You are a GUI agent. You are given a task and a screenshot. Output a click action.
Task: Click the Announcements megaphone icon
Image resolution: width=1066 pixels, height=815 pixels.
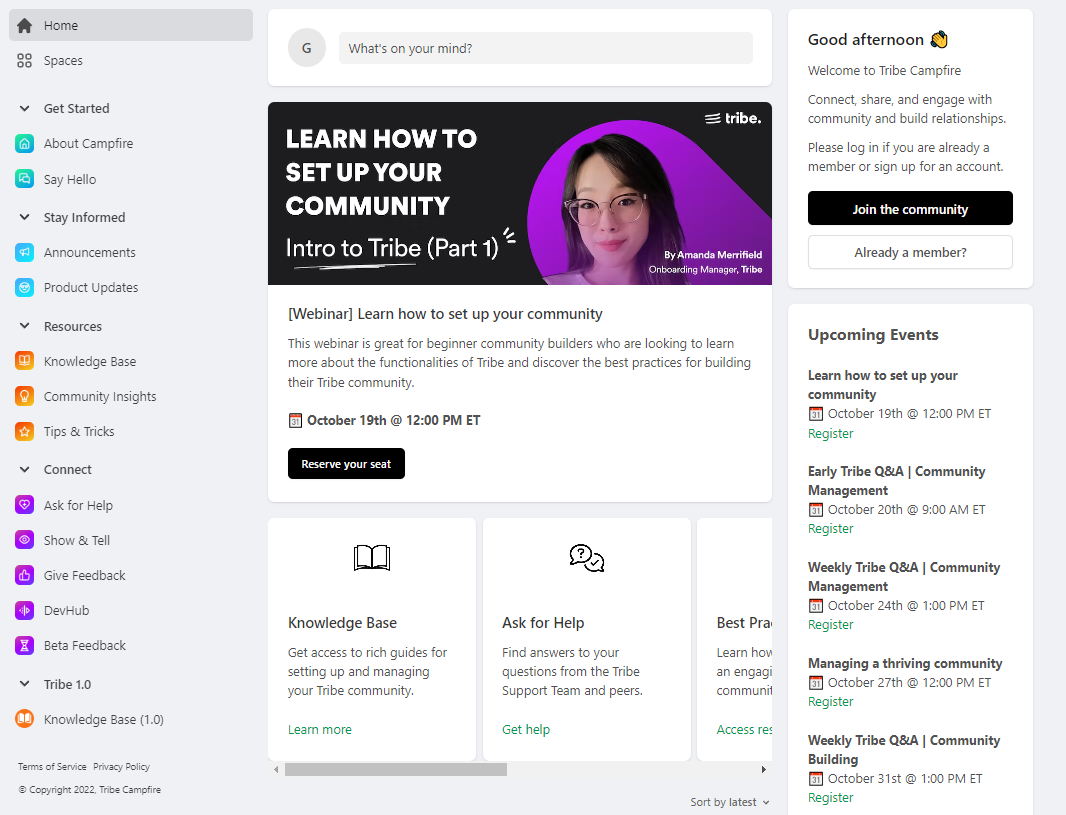coord(24,252)
